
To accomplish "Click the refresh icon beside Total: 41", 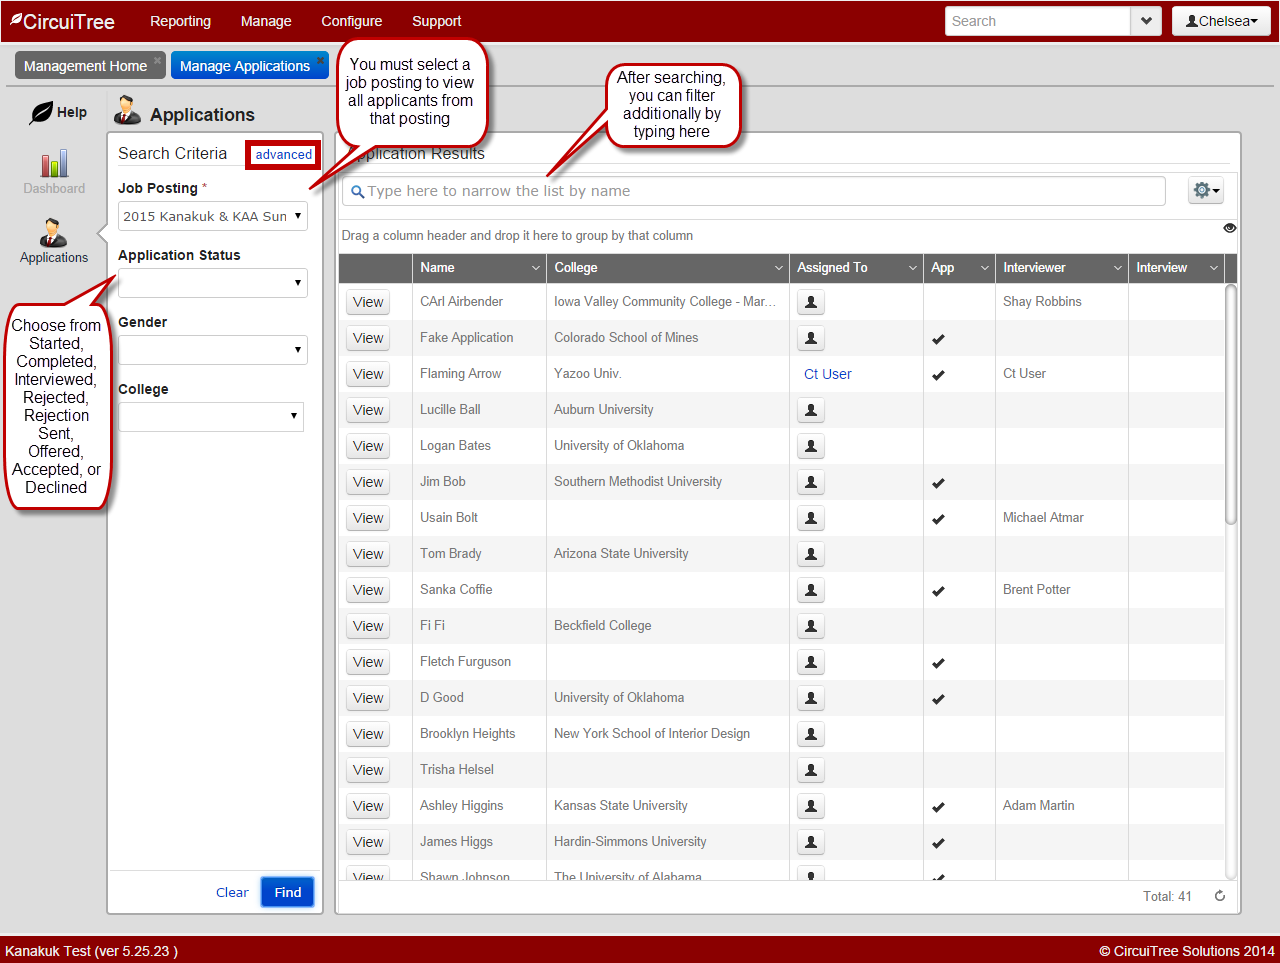I will point(1220,896).
